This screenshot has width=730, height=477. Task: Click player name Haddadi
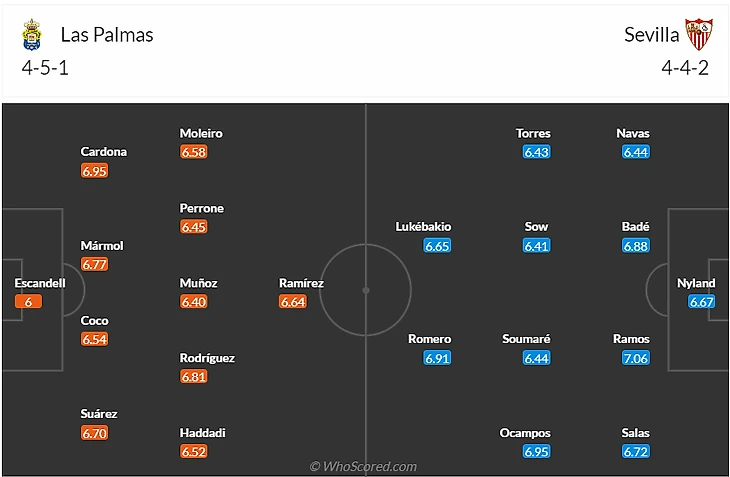point(203,433)
